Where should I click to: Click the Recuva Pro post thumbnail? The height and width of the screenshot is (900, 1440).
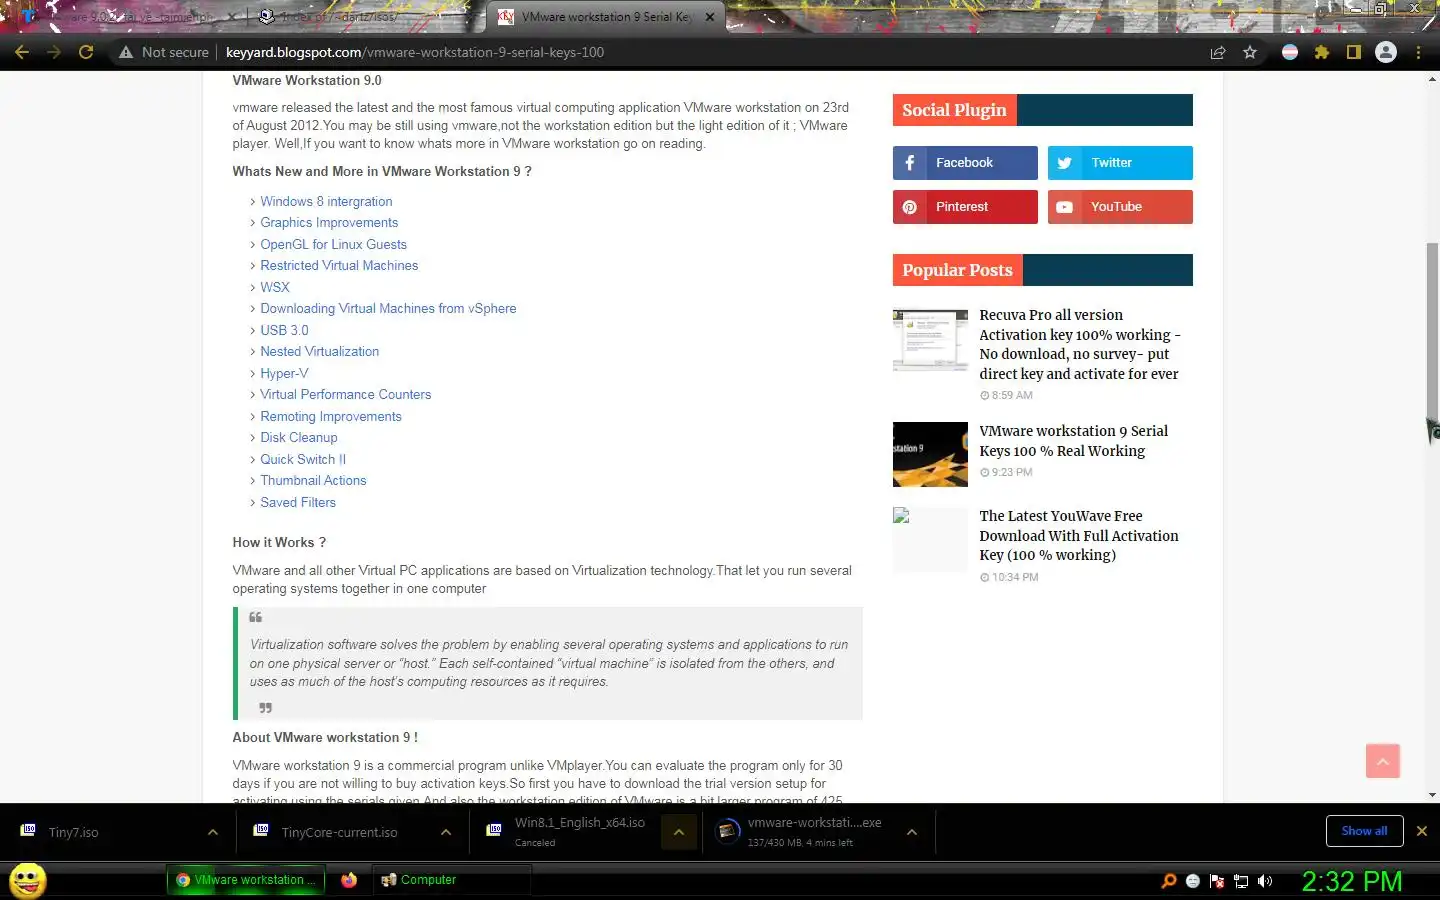click(x=930, y=340)
